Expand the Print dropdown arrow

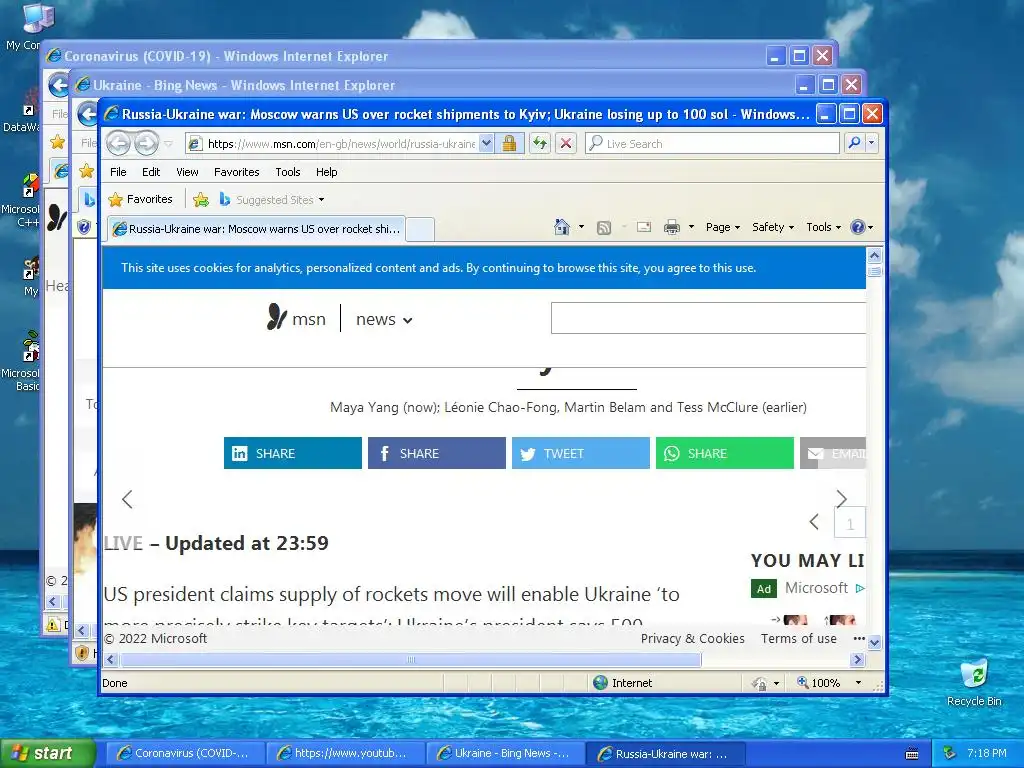(691, 227)
